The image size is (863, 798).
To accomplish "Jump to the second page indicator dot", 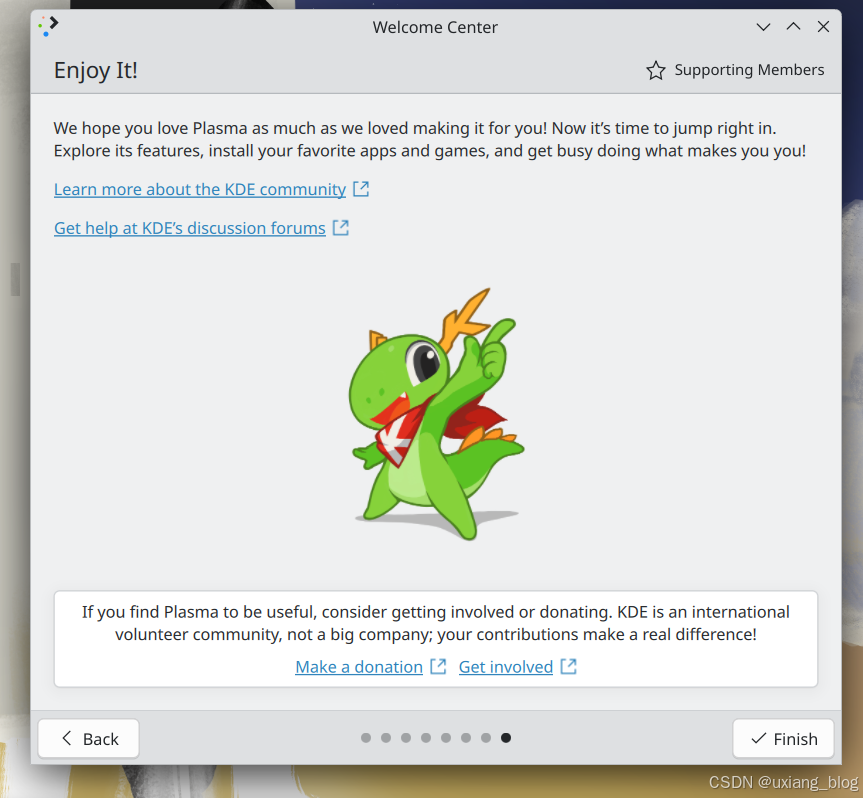I will 386,737.
